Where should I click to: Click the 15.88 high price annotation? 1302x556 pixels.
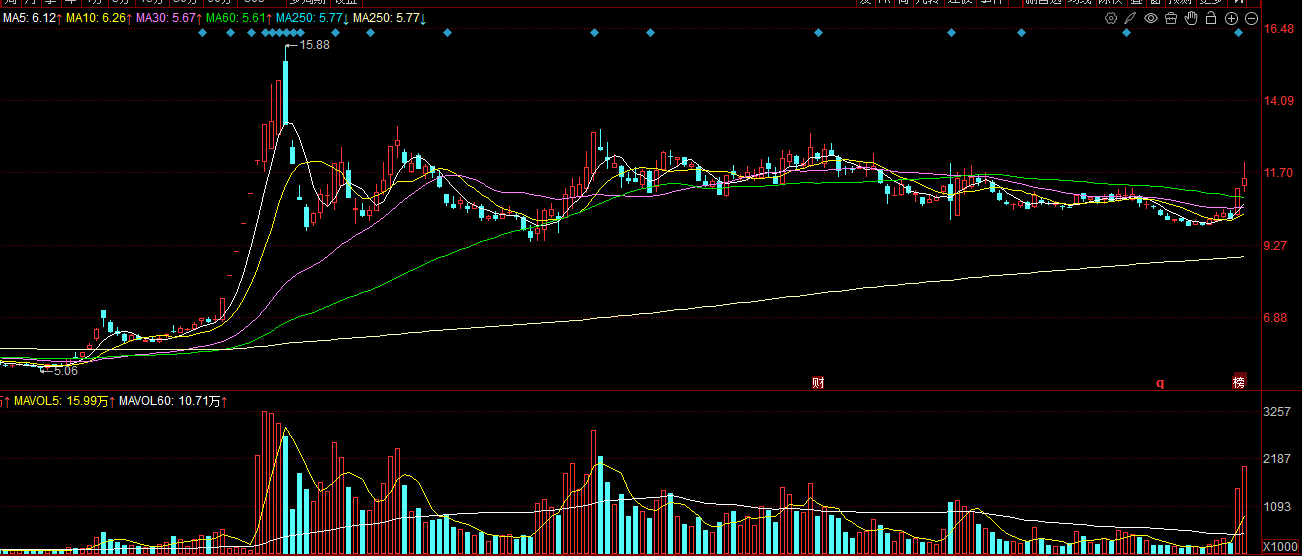[x=314, y=45]
